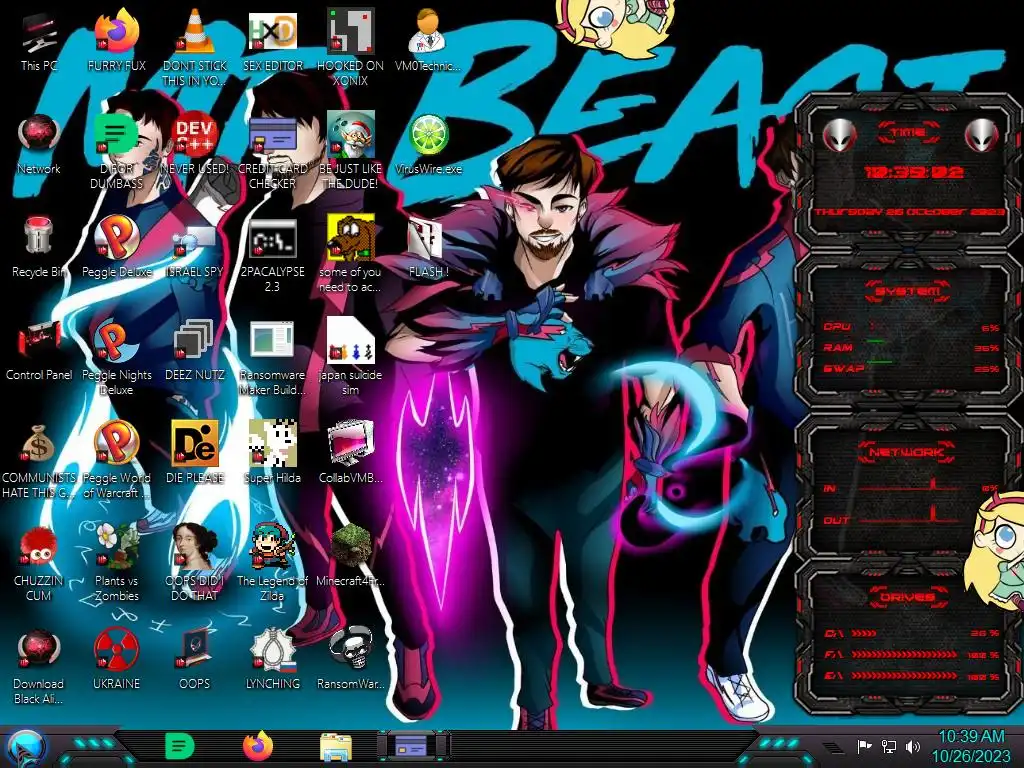1024x768 pixels.
Task: Click the SYSTEM gadget header
Action: pyautogui.click(x=907, y=291)
